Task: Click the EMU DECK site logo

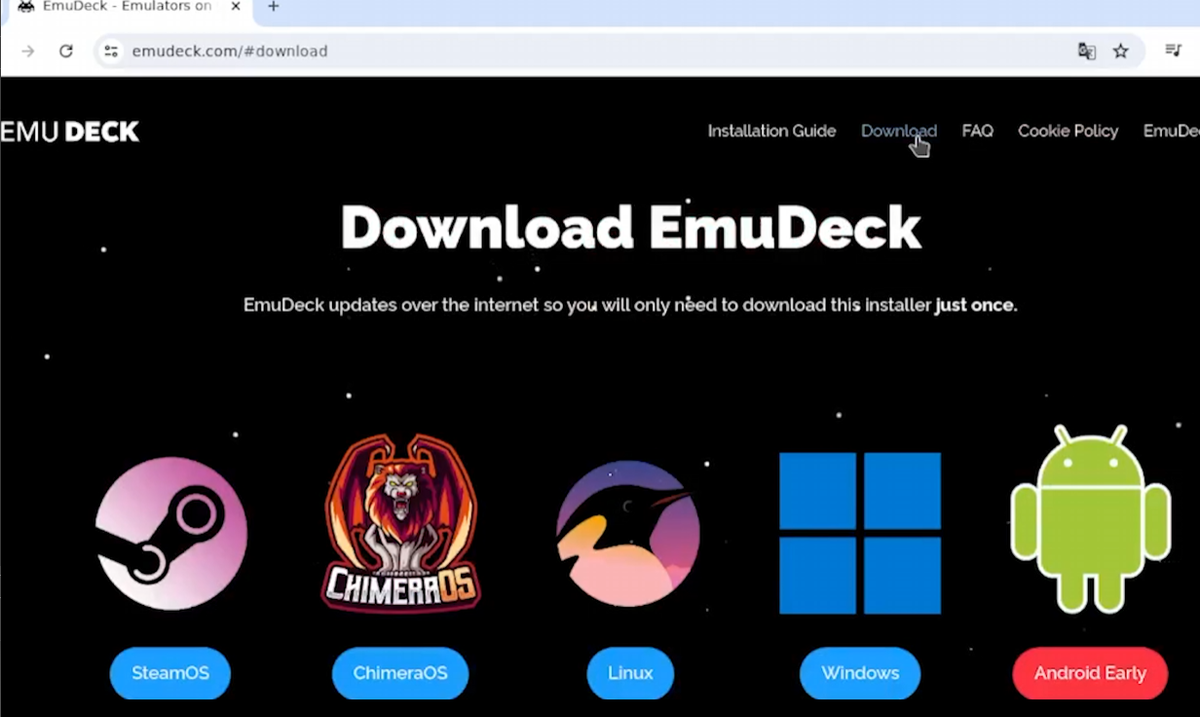Action: pos(69,131)
